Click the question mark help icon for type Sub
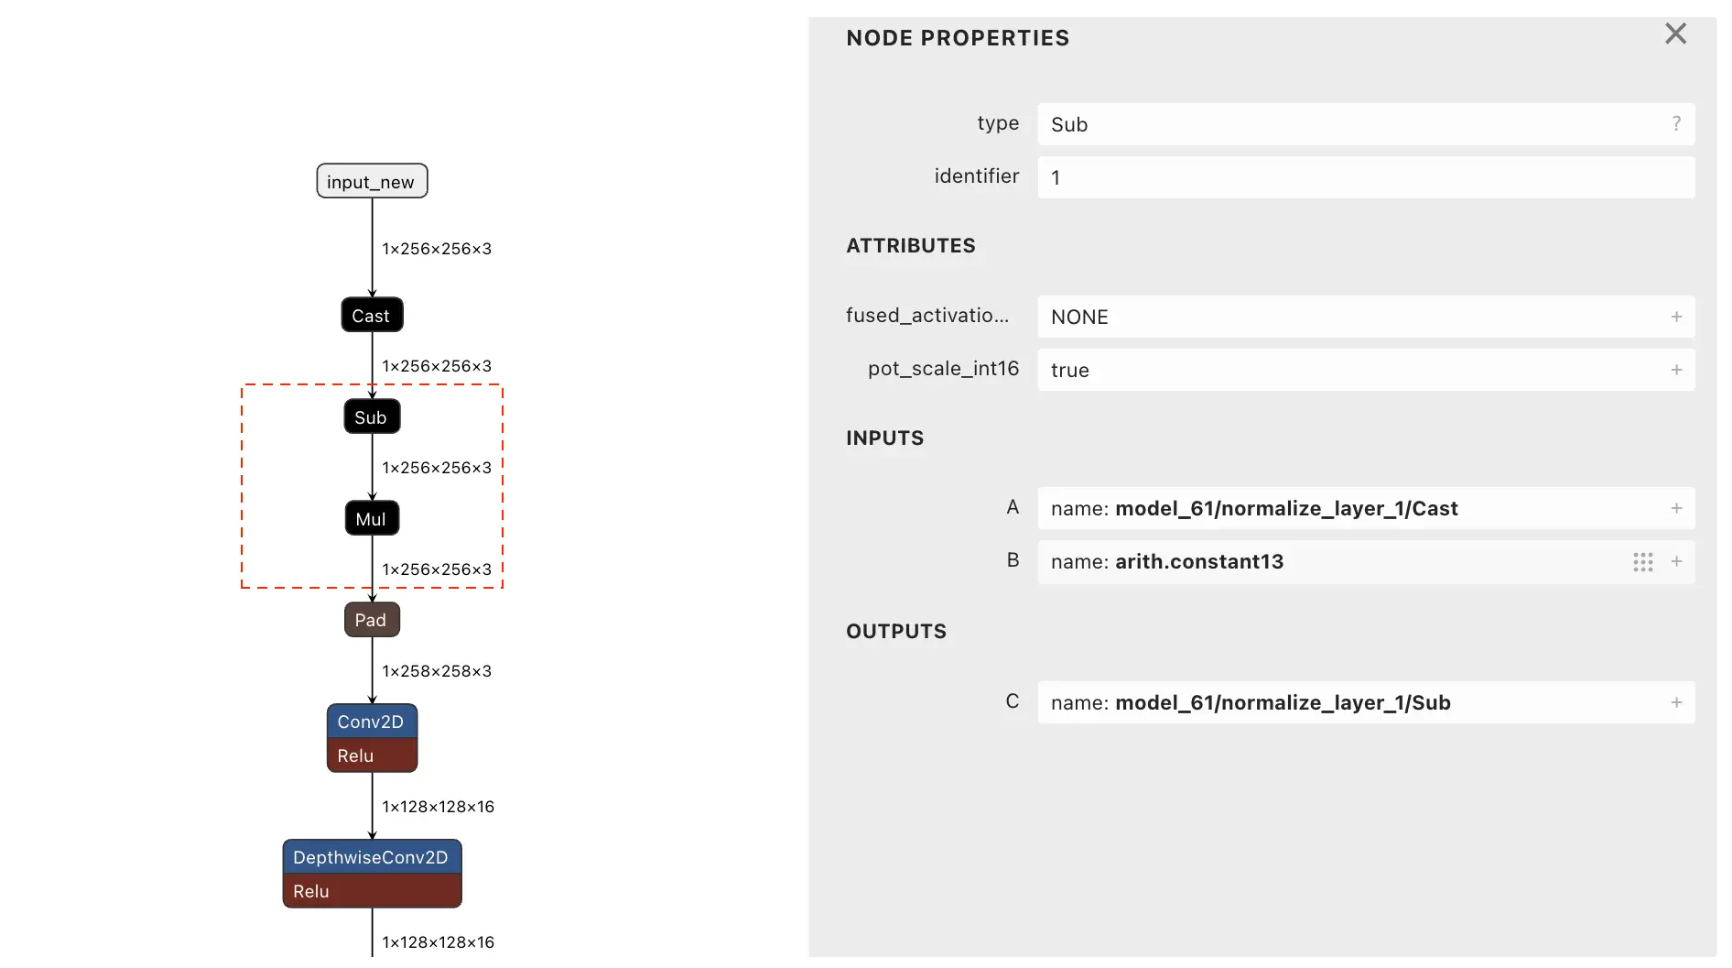This screenshot has height=968, width=1732. pos(1676,124)
